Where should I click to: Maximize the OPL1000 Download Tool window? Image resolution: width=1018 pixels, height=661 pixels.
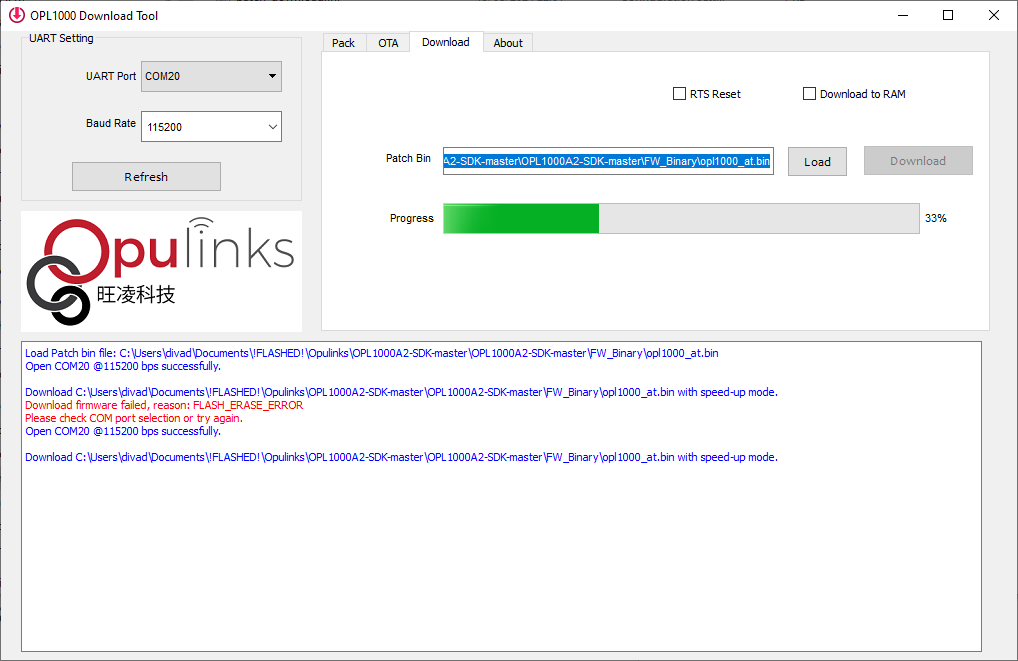tap(948, 15)
